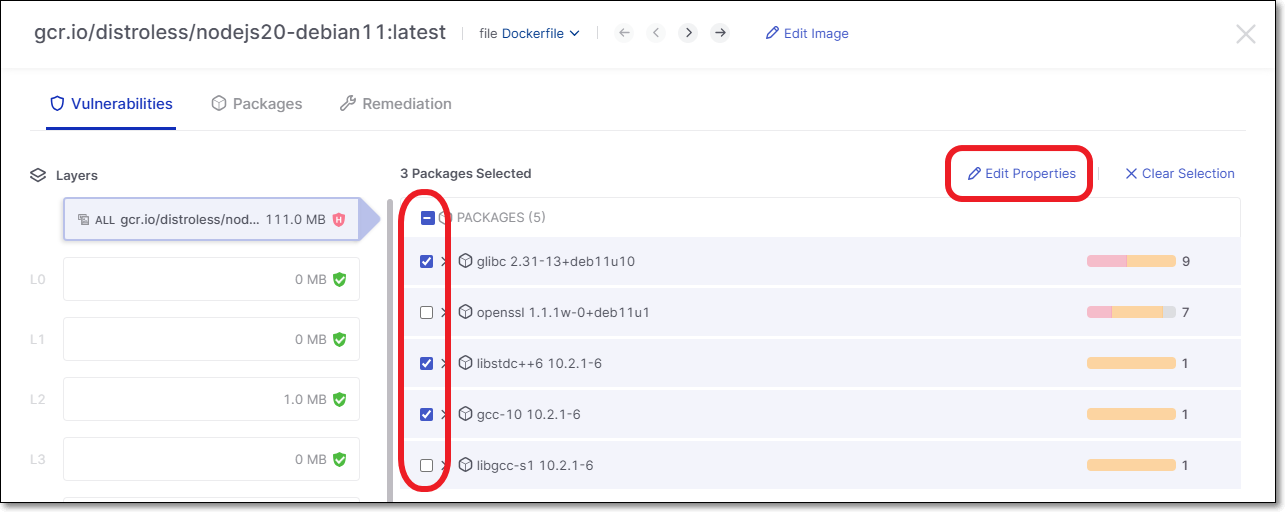Screen dimensions: 1285x512
Task: Click next image chevron icon
Action: 688,33
